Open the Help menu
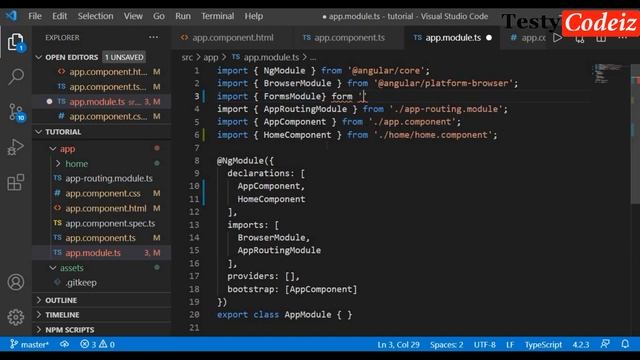 coord(253,16)
